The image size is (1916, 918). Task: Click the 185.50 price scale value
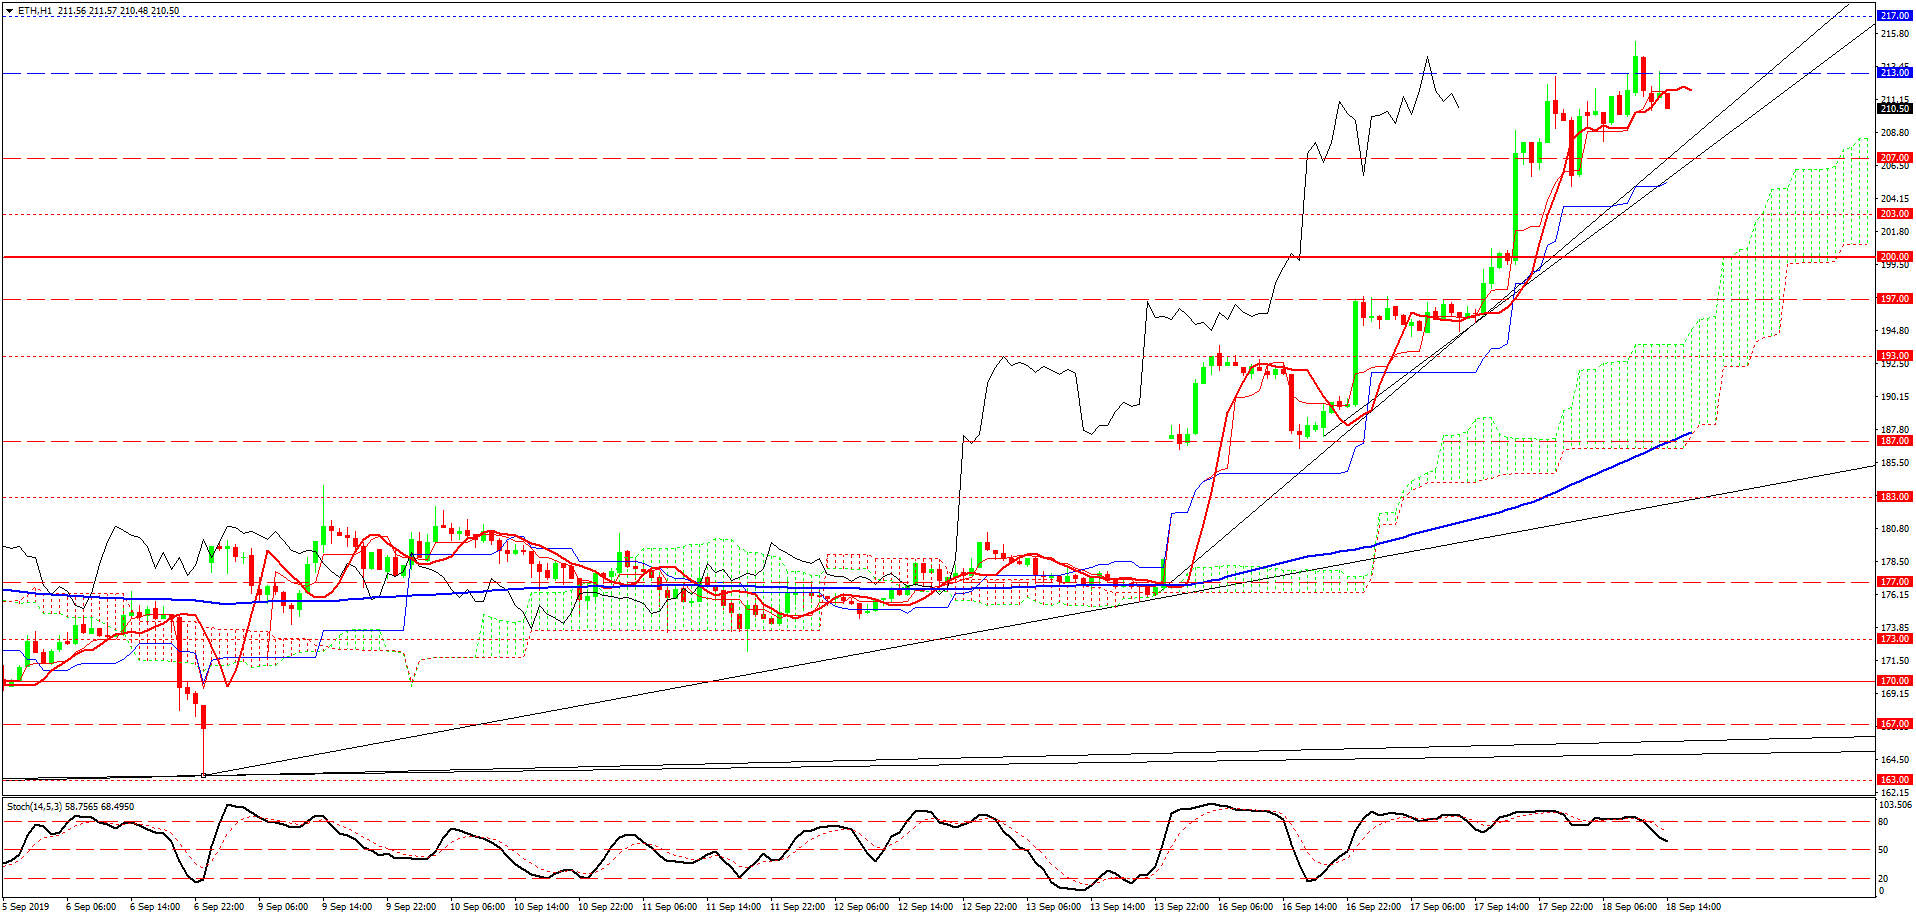coord(1895,462)
